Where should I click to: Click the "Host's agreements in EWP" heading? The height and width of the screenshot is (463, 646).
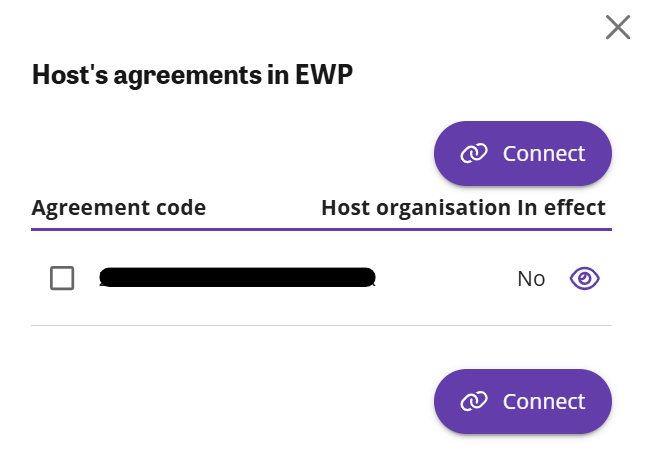click(191, 75)
